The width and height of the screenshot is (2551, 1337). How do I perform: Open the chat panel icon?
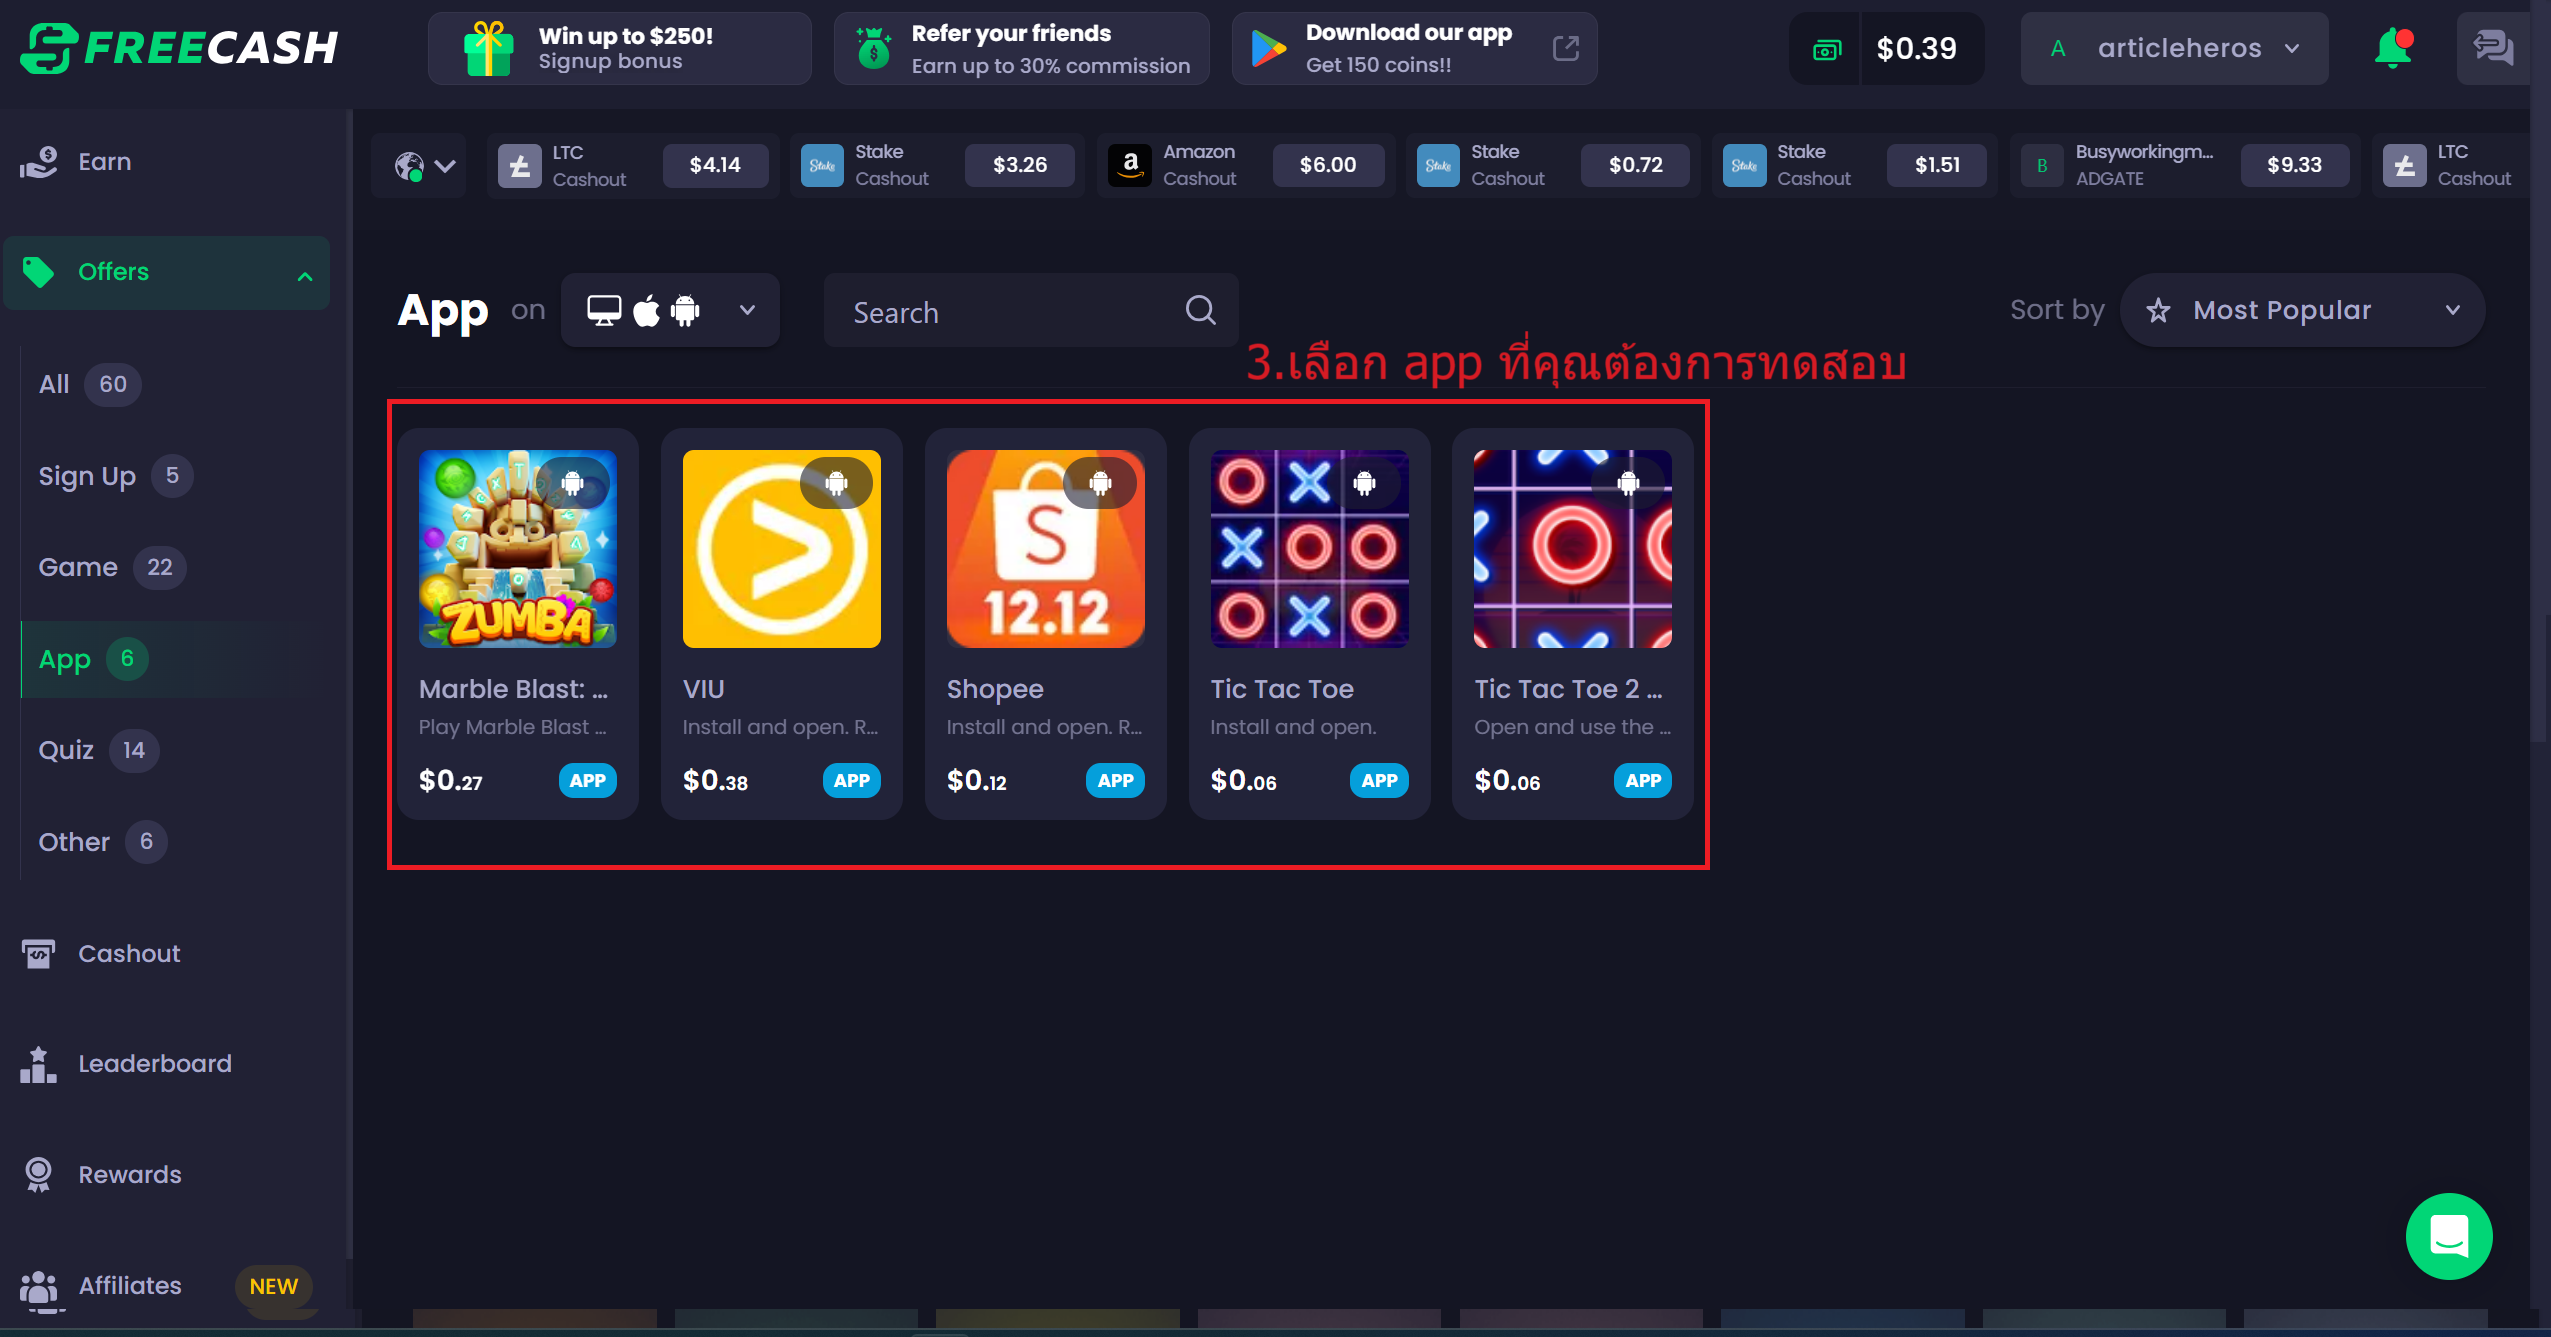pos(2492,48)
